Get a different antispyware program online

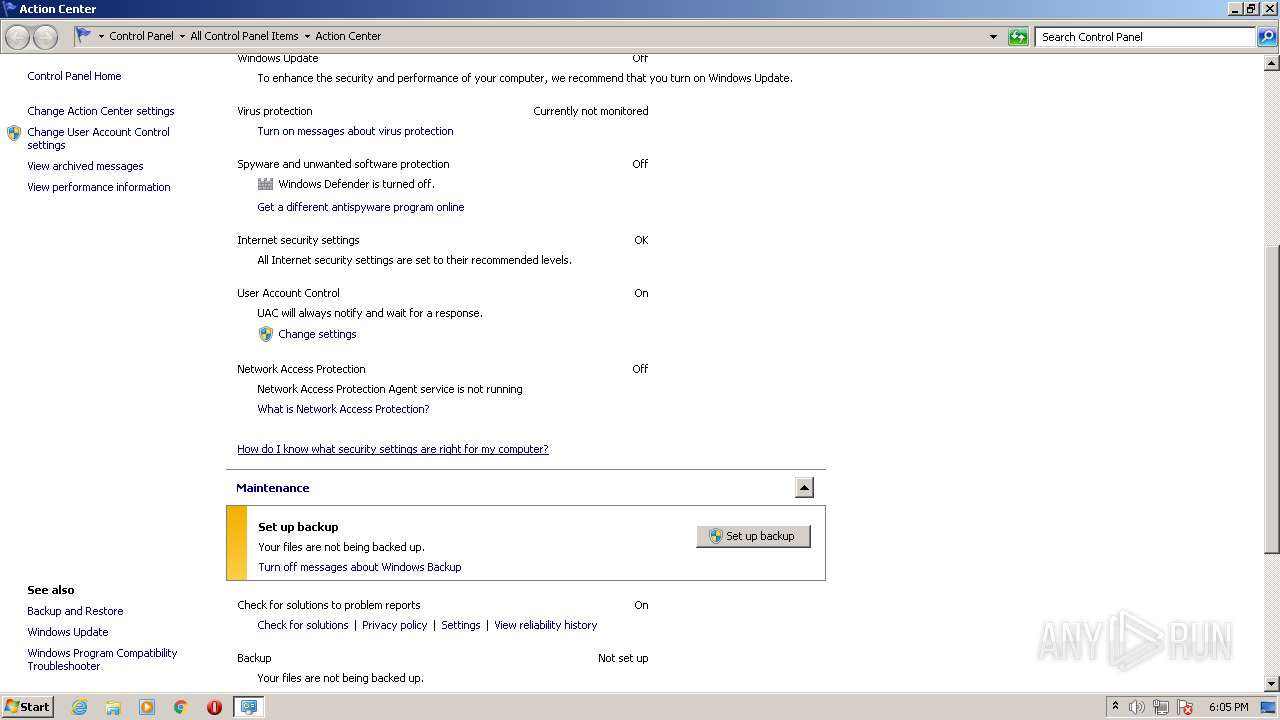(x=361, y=207)
